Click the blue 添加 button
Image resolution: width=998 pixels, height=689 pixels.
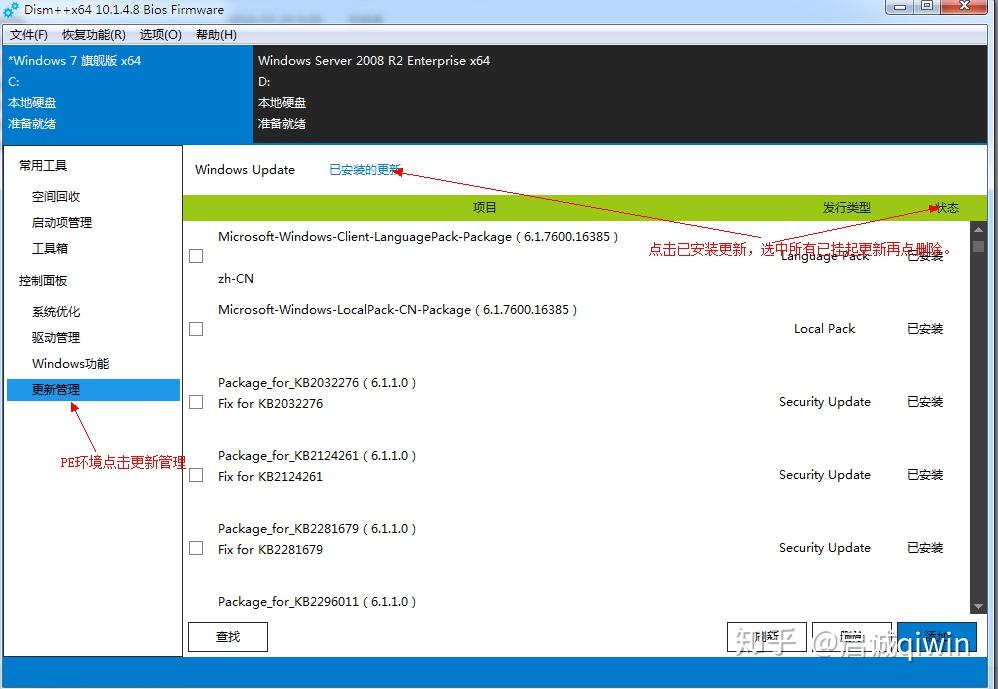[937, 636]
